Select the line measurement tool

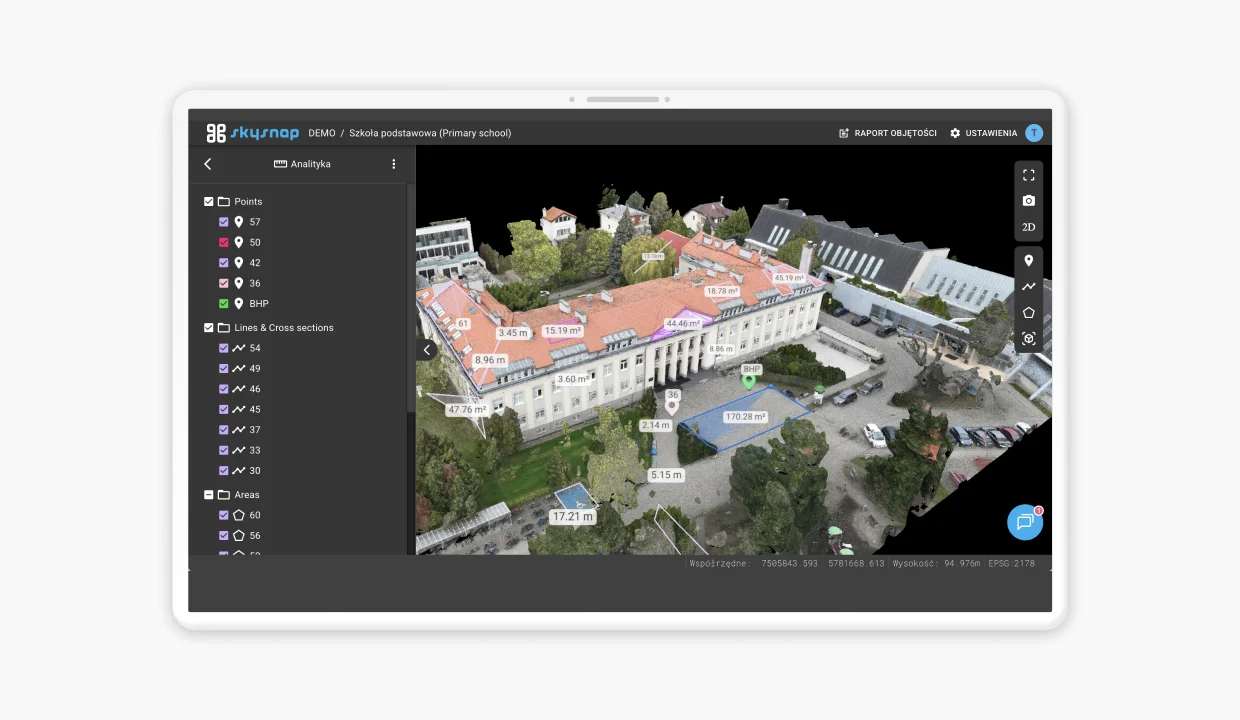click(x=1028, y=286)
